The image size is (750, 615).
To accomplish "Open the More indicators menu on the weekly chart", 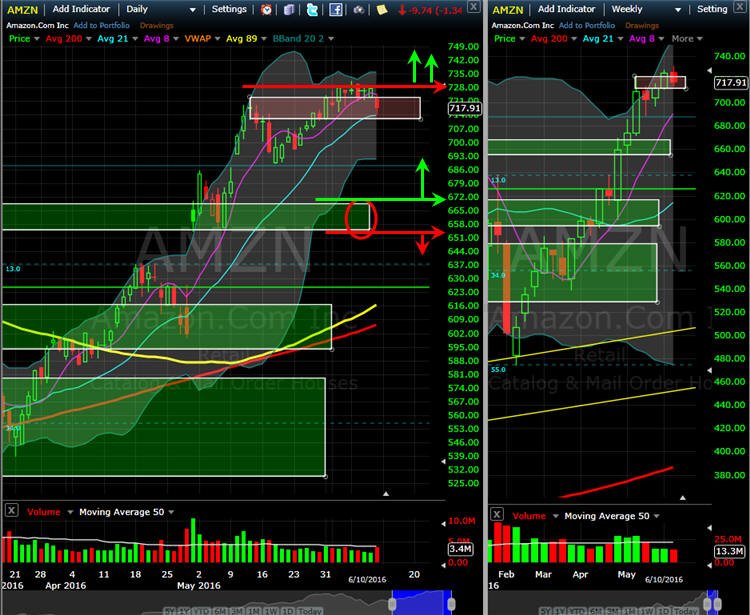I will (687, 39).
